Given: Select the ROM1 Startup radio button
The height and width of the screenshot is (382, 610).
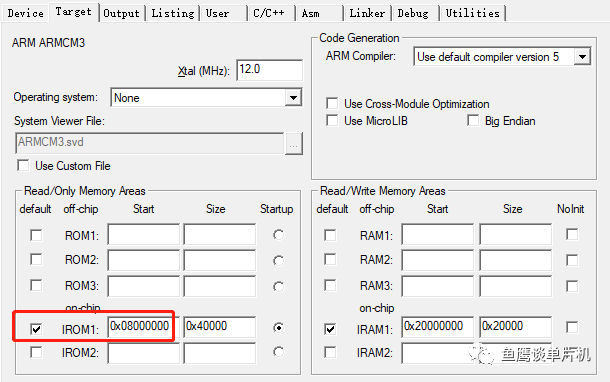Looking at the screenshot, I should coord(278,235).
